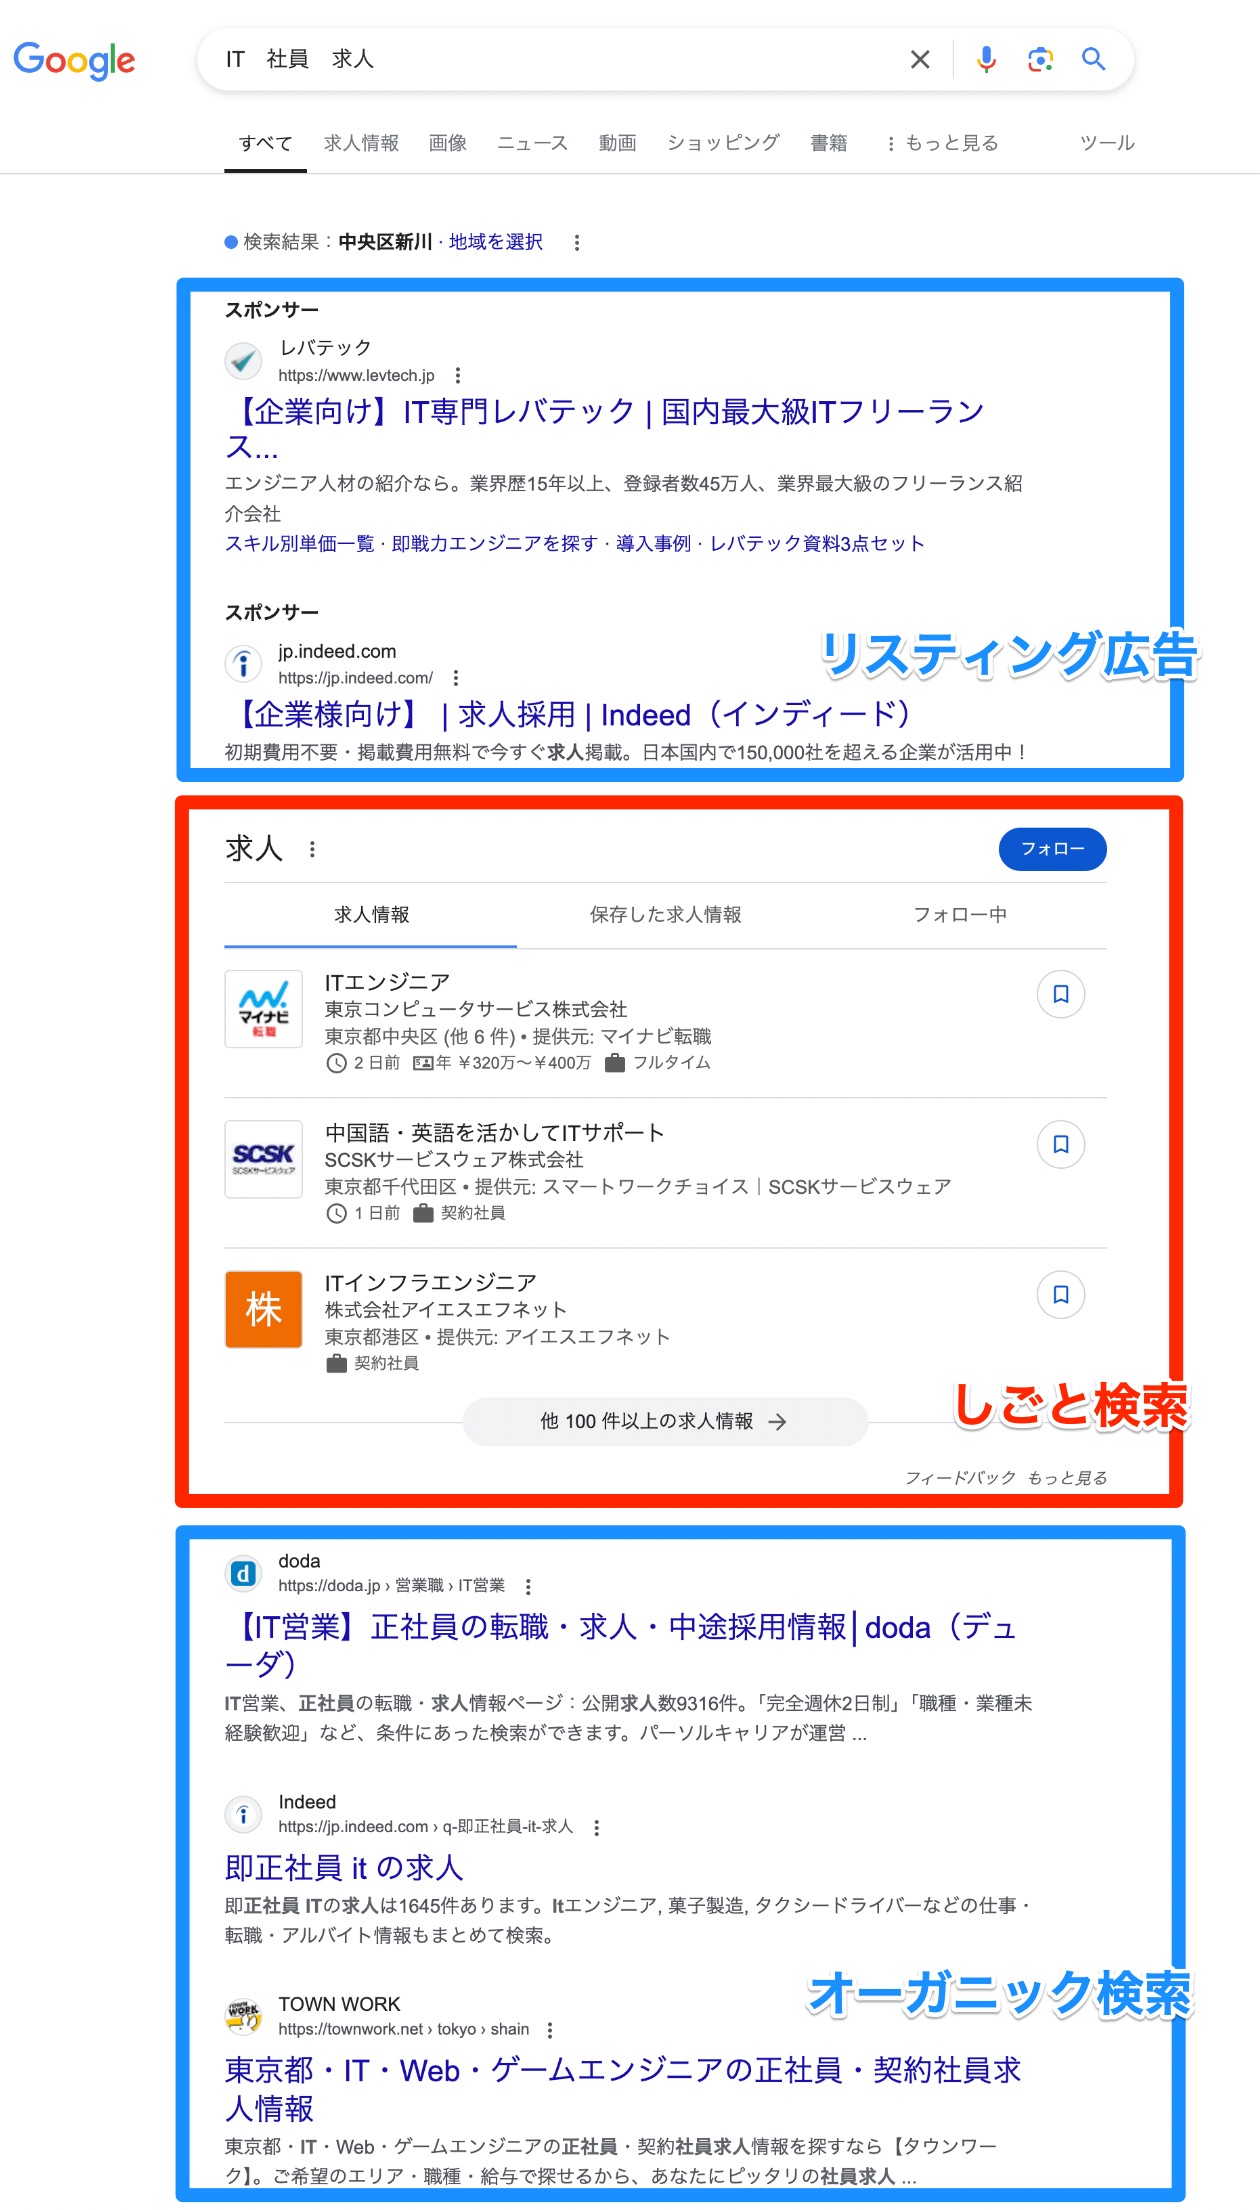
Task: Open the 東京都・IT・Web・ゲームエンジニア result
Action: click(623, 2089)
